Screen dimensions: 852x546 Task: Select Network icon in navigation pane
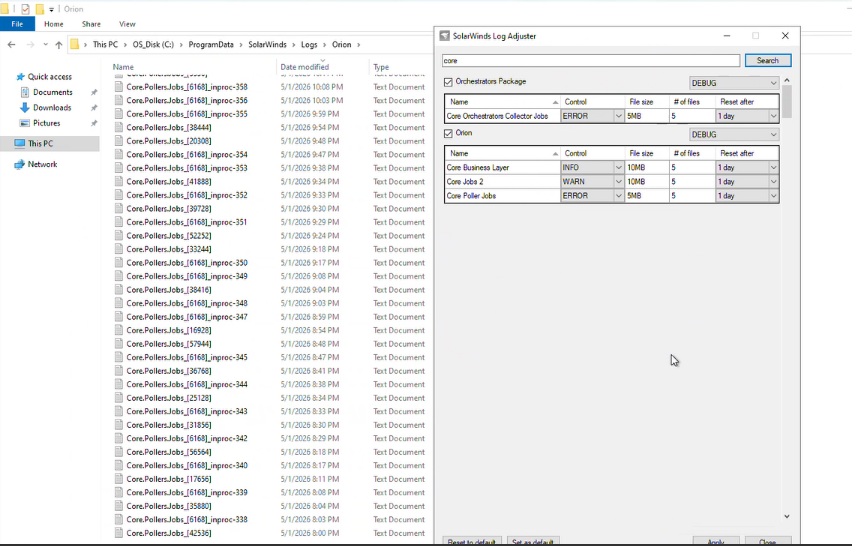(20, 164)
